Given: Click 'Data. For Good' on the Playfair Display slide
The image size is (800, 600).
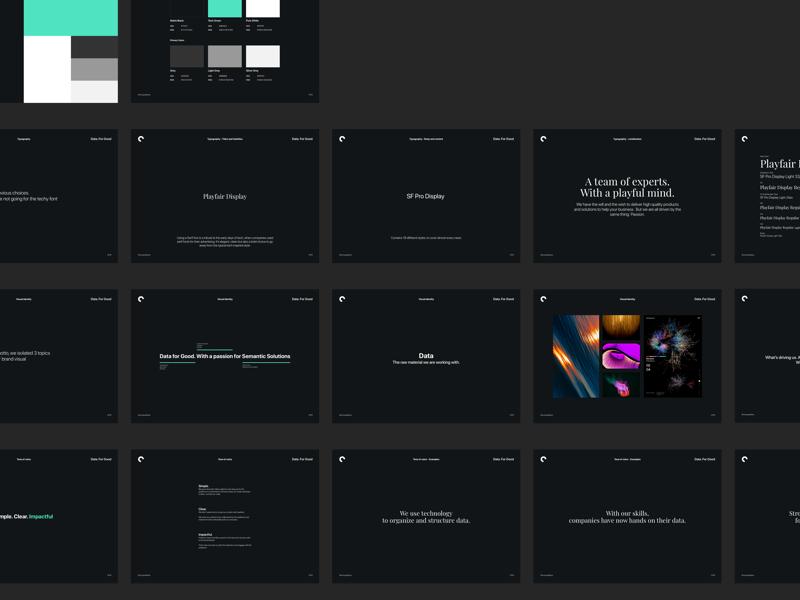Looking at the screenshot, I should click(x=302, y=139).
